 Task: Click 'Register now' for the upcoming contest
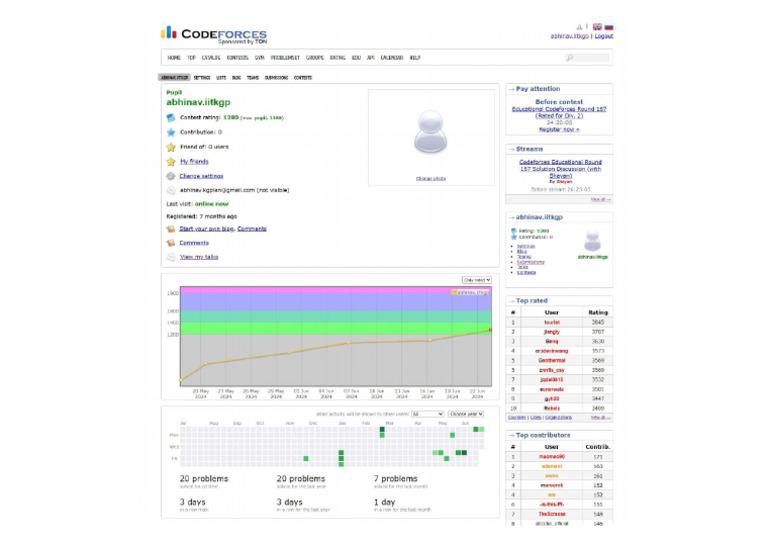coord(558,129)
